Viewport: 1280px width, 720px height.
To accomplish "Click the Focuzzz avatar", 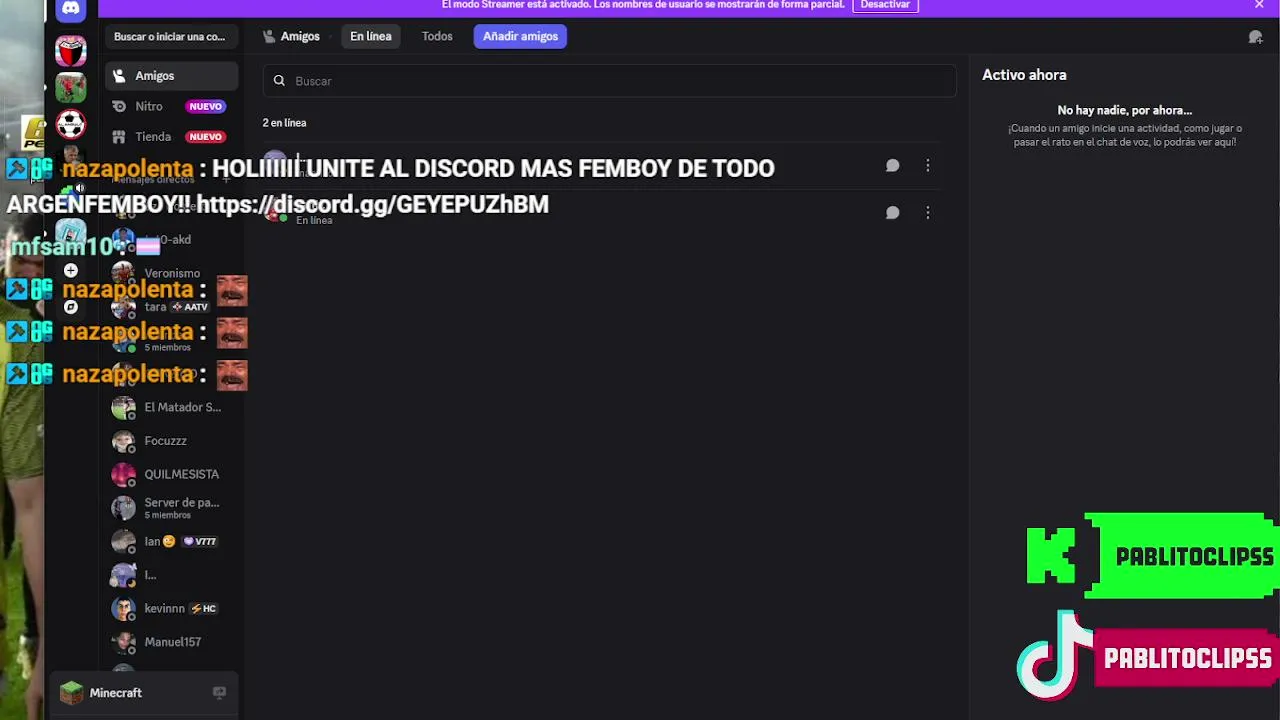I will tap(123, 441).
